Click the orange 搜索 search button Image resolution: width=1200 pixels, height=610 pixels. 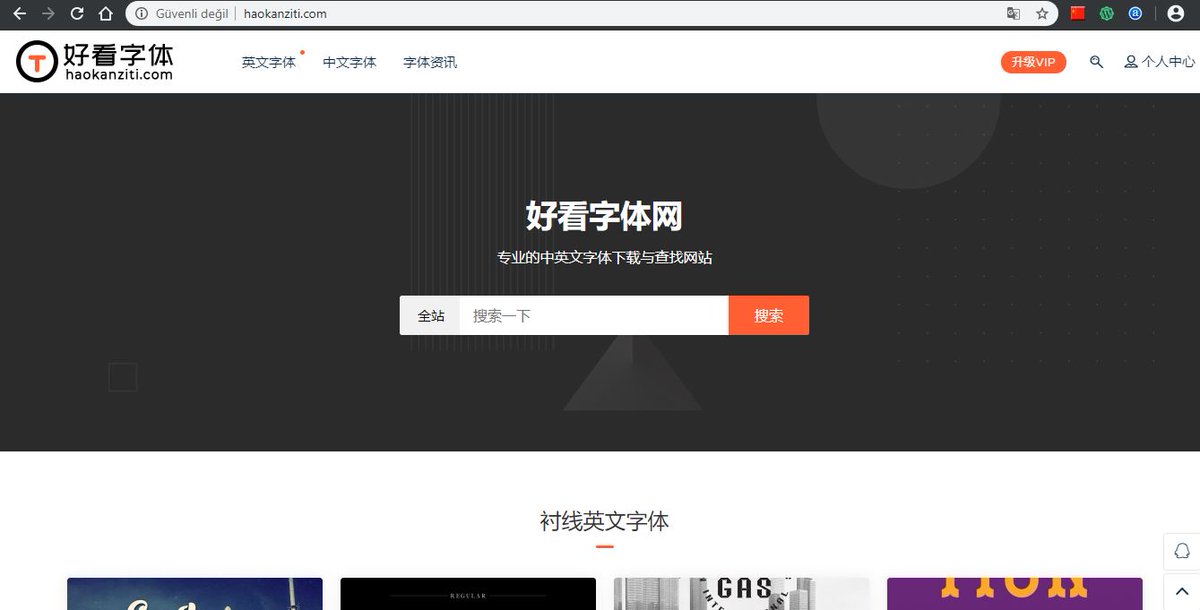coord(769,315)
